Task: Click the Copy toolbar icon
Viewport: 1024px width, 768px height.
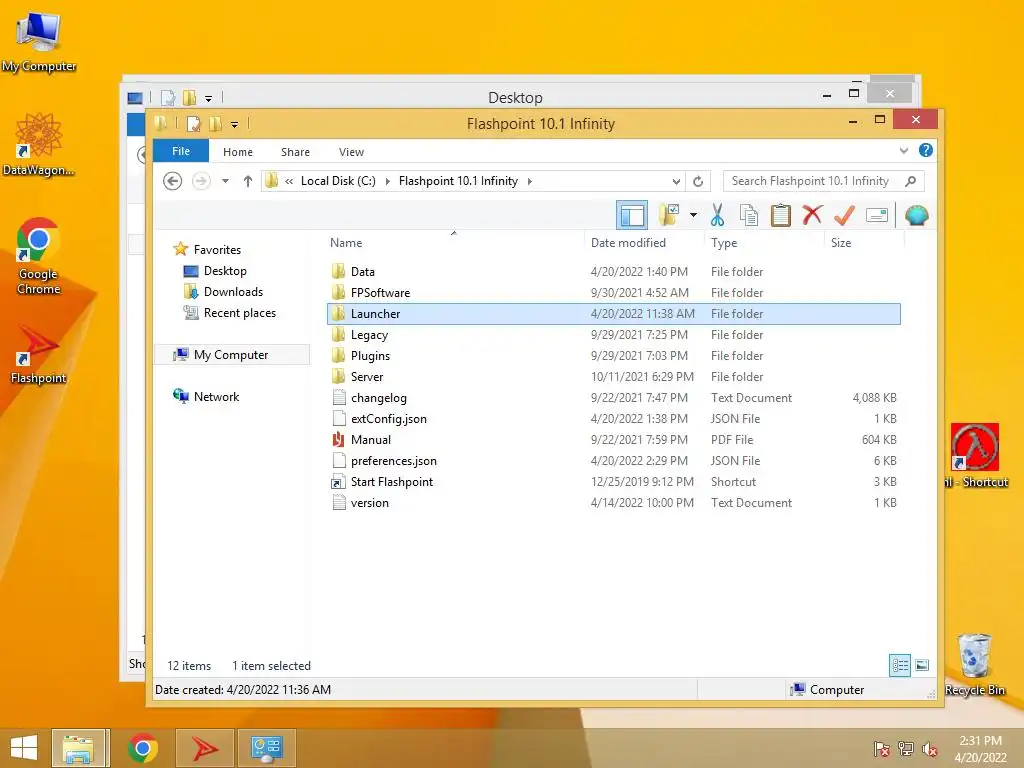Action: tap(748, 215)
